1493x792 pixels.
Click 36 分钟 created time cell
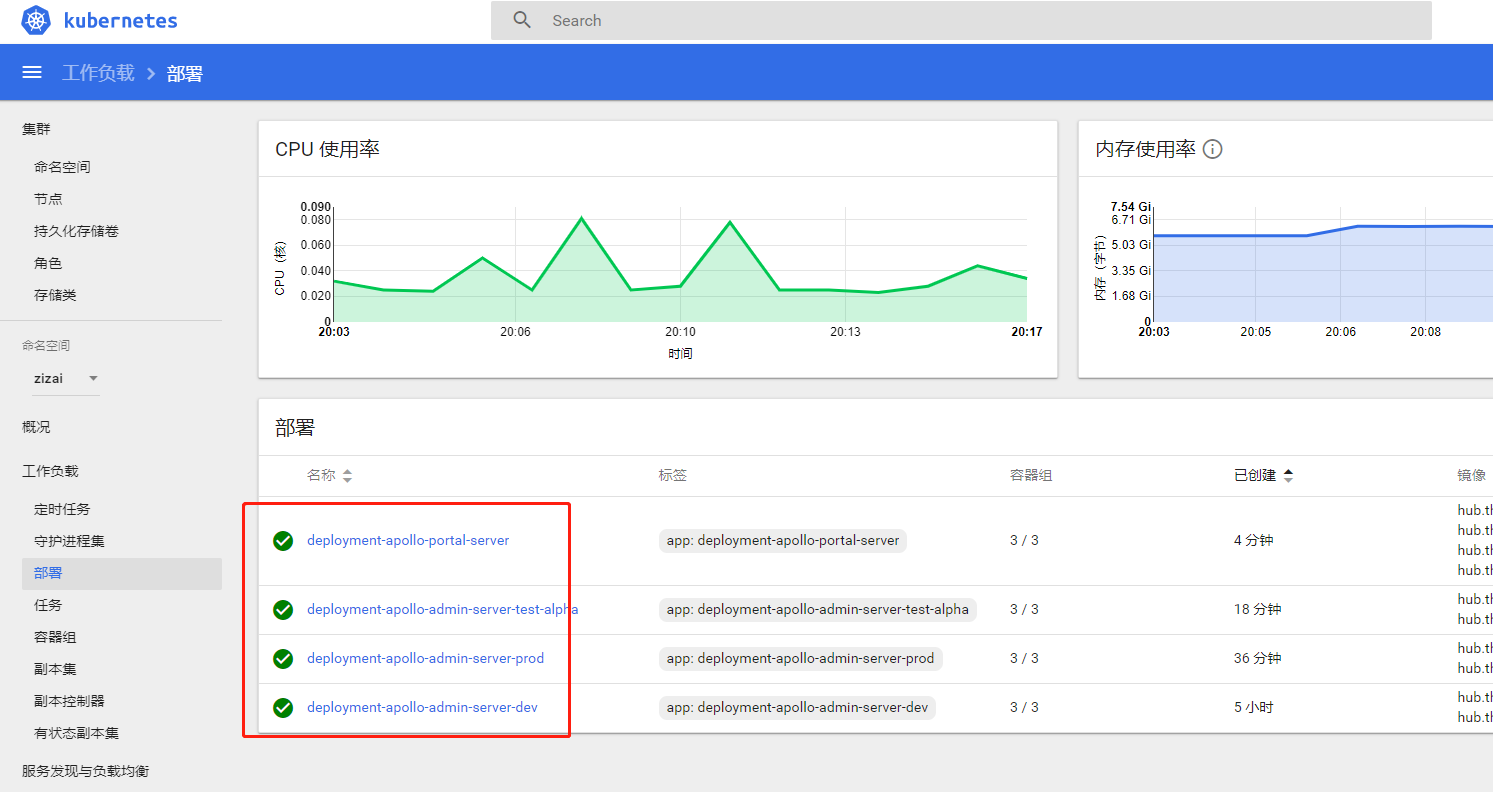(x=1257, y=658)
